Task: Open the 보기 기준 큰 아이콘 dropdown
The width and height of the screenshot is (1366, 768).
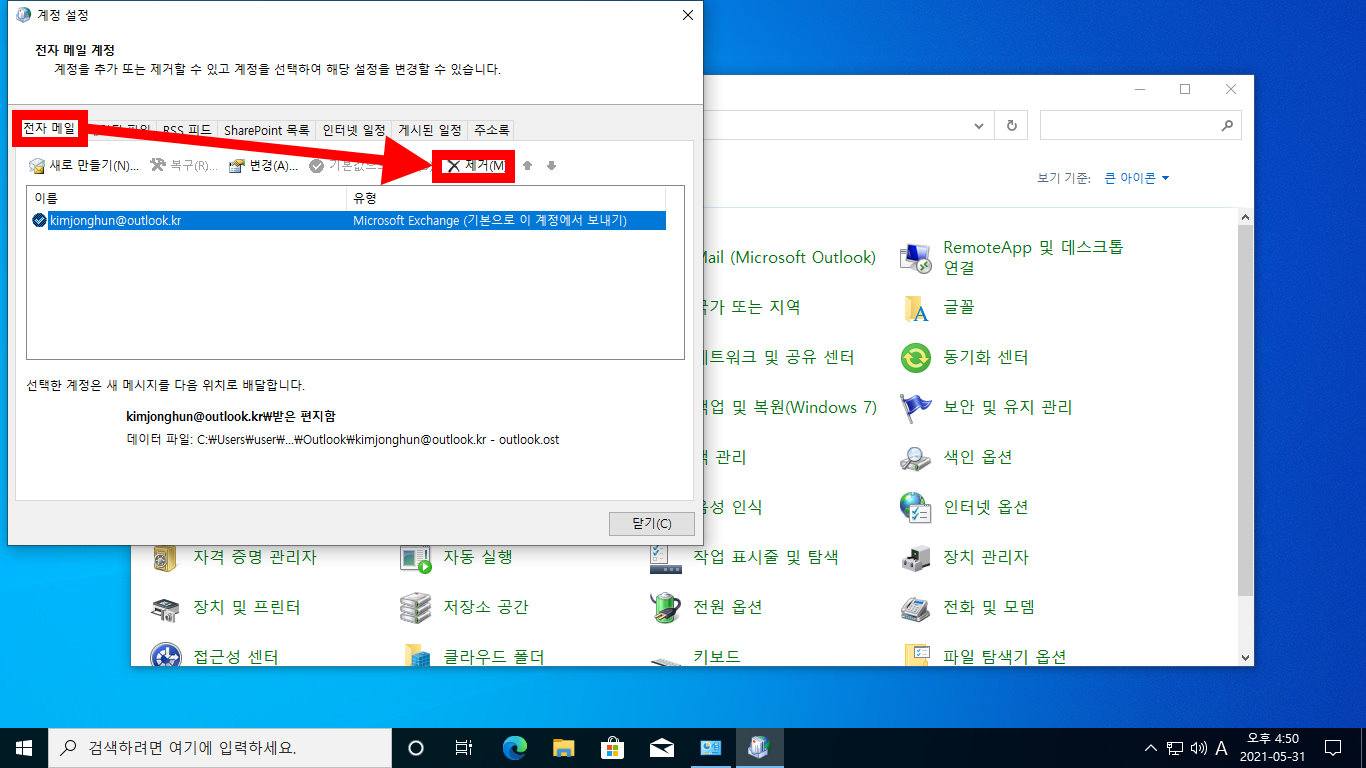Action: tap(1137, 178)
